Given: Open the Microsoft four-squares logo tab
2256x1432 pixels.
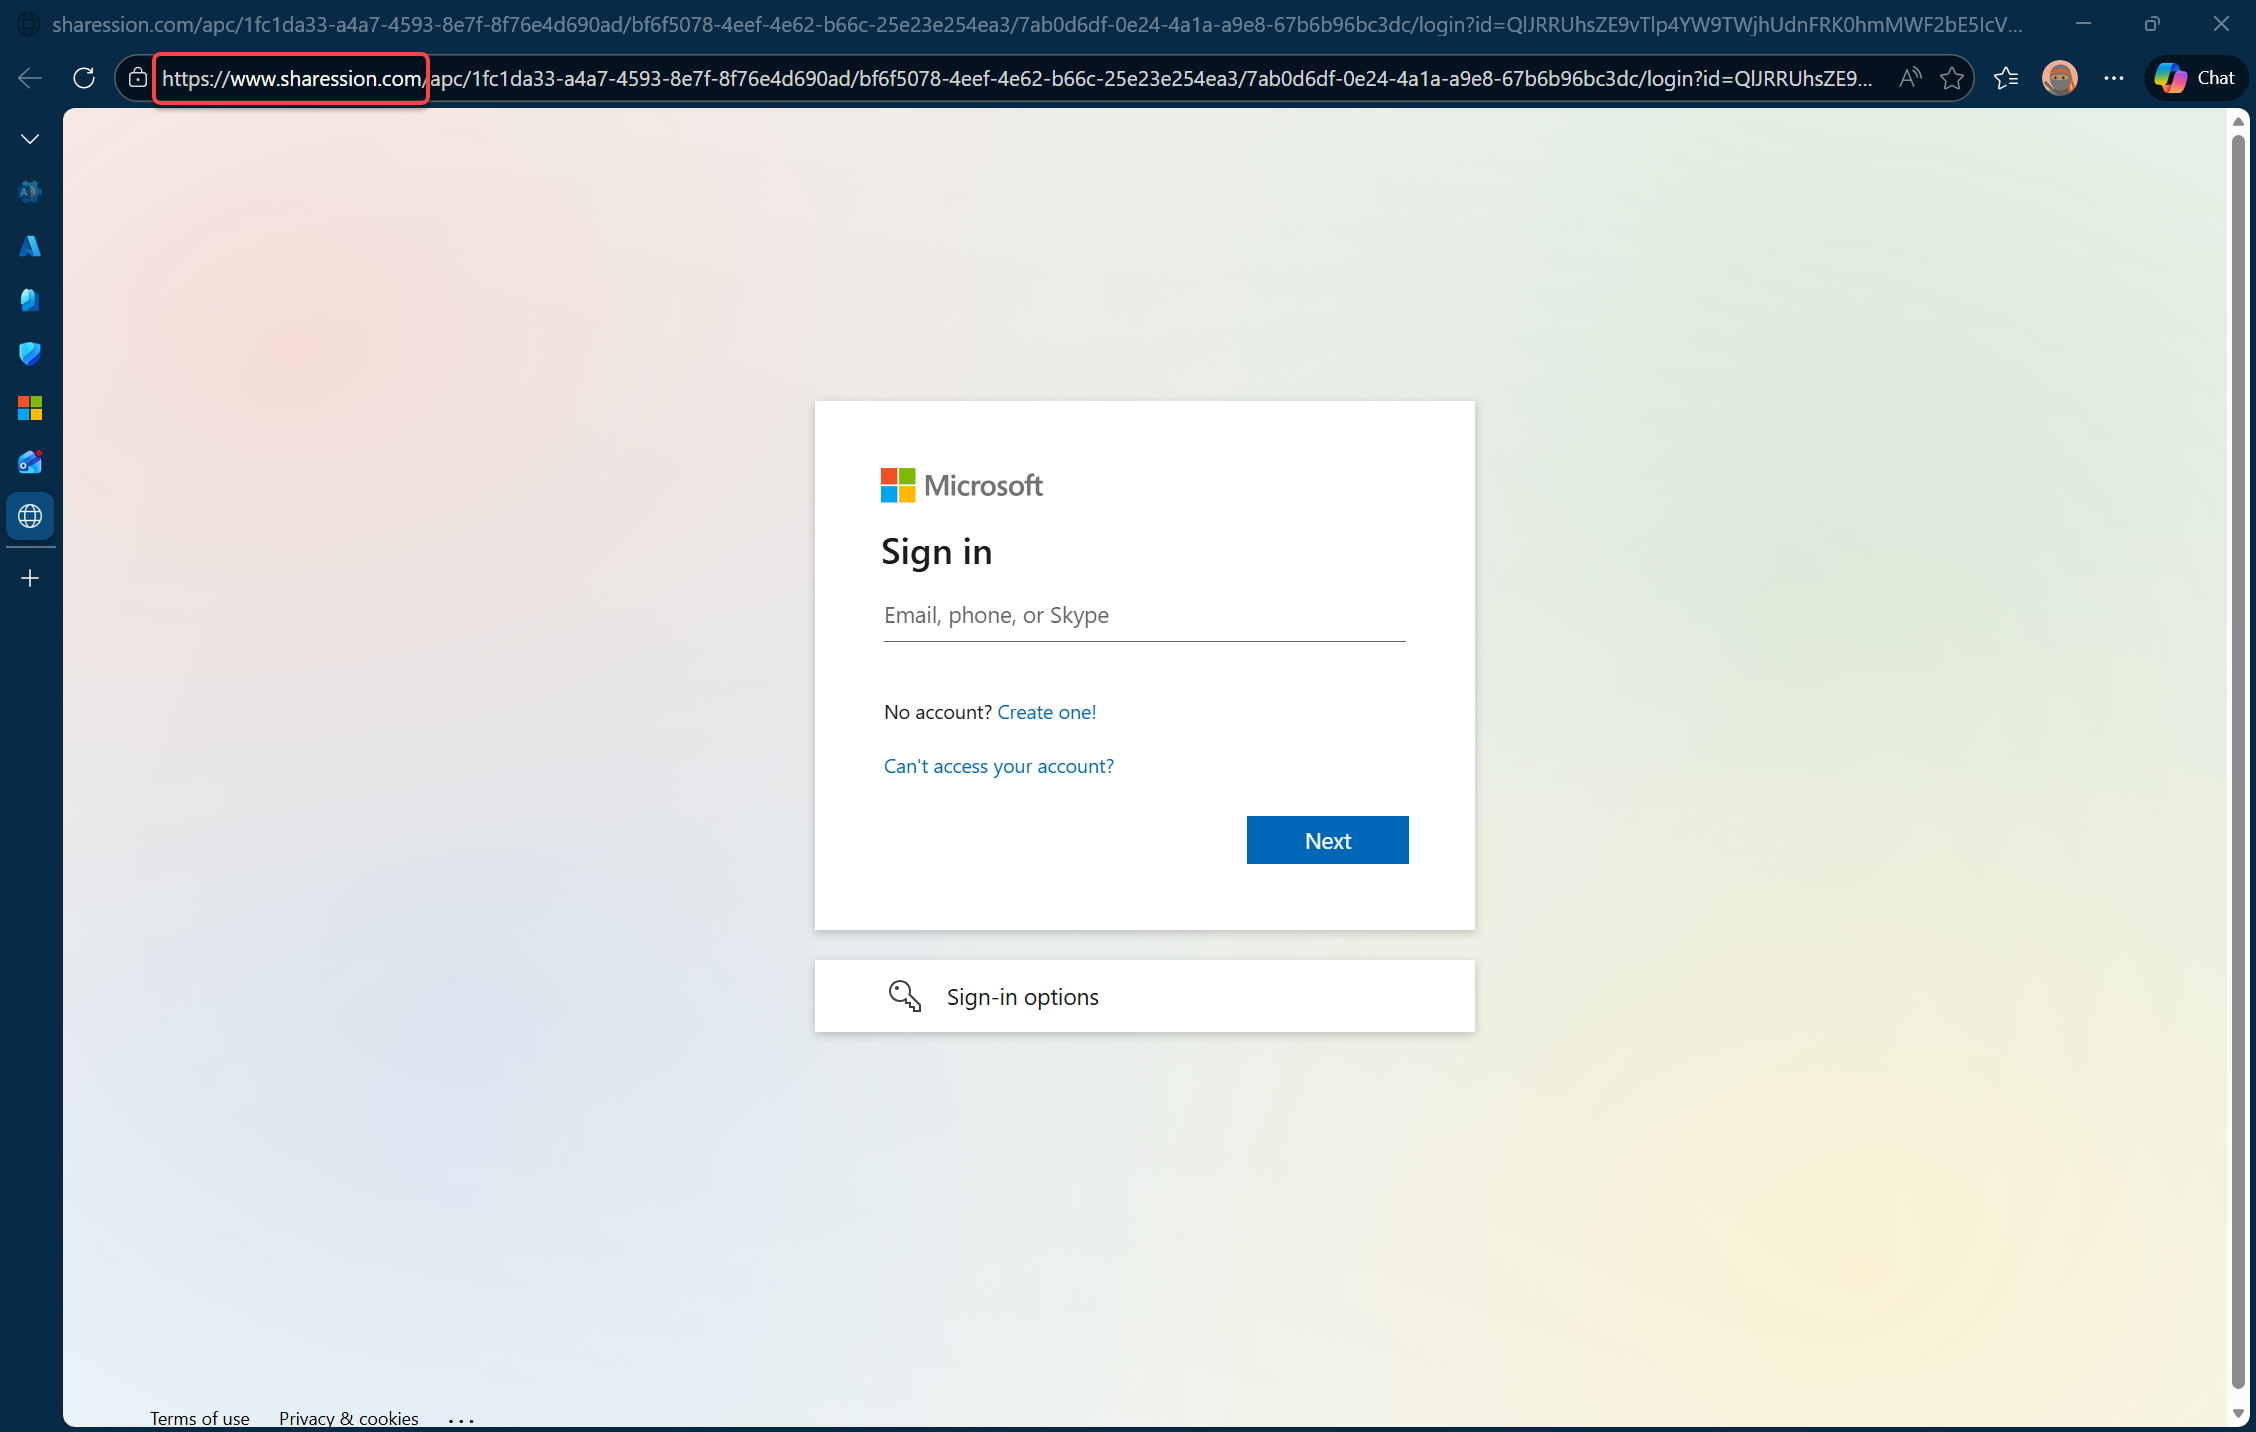Looking at the screenshot, I should pos(30,408).
